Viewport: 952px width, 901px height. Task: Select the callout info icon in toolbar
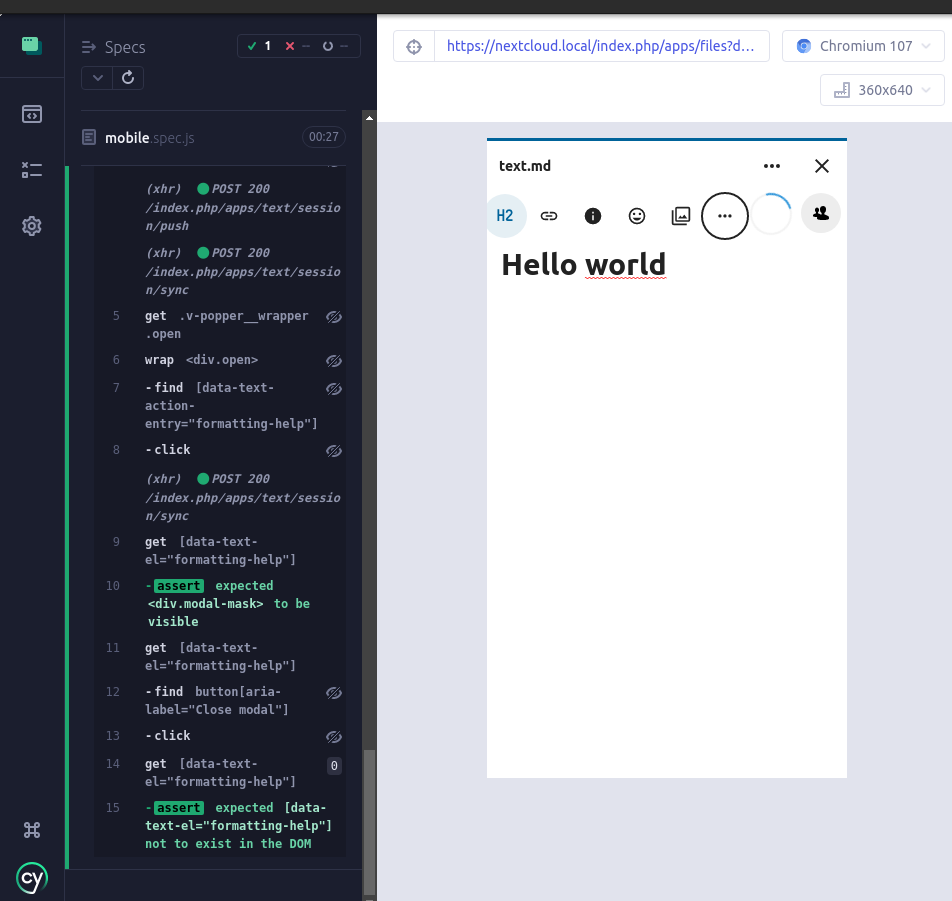tap(593, 215)
